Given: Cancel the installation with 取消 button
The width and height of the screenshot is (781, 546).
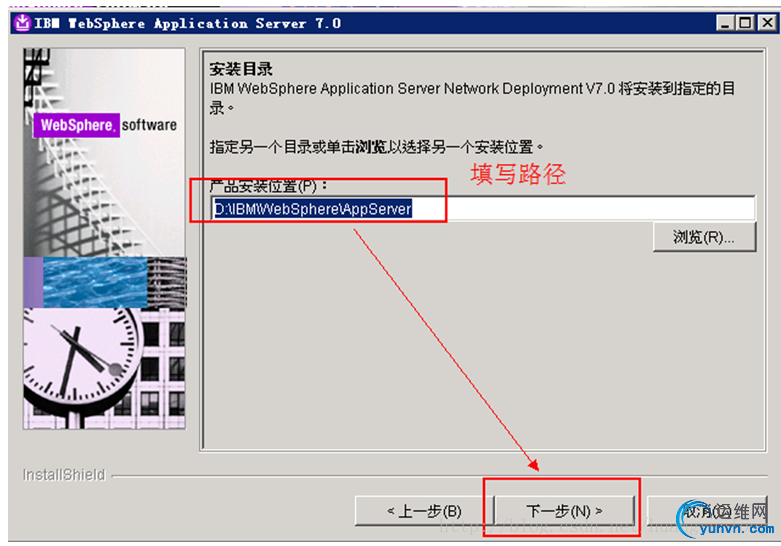Looking at the screenshot, I should (707, 511).
